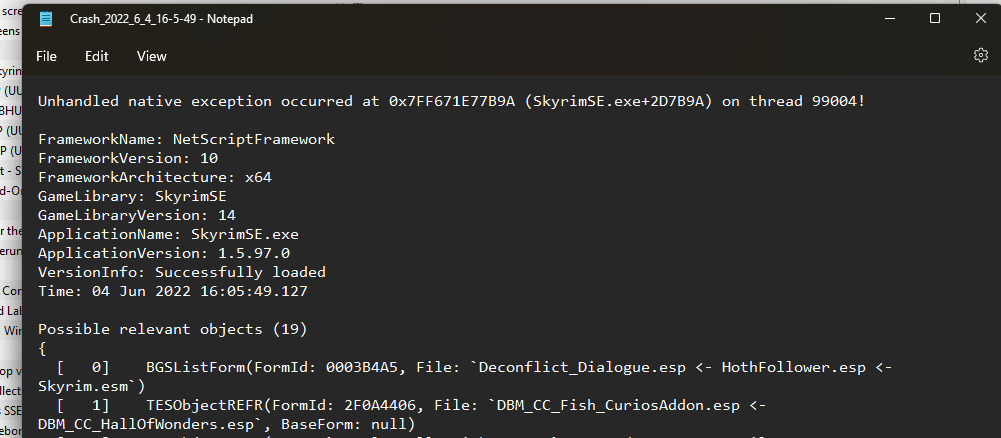Click the VersionInfo: Successfully loaded line

pyautogui.click(x=181, y=272)
